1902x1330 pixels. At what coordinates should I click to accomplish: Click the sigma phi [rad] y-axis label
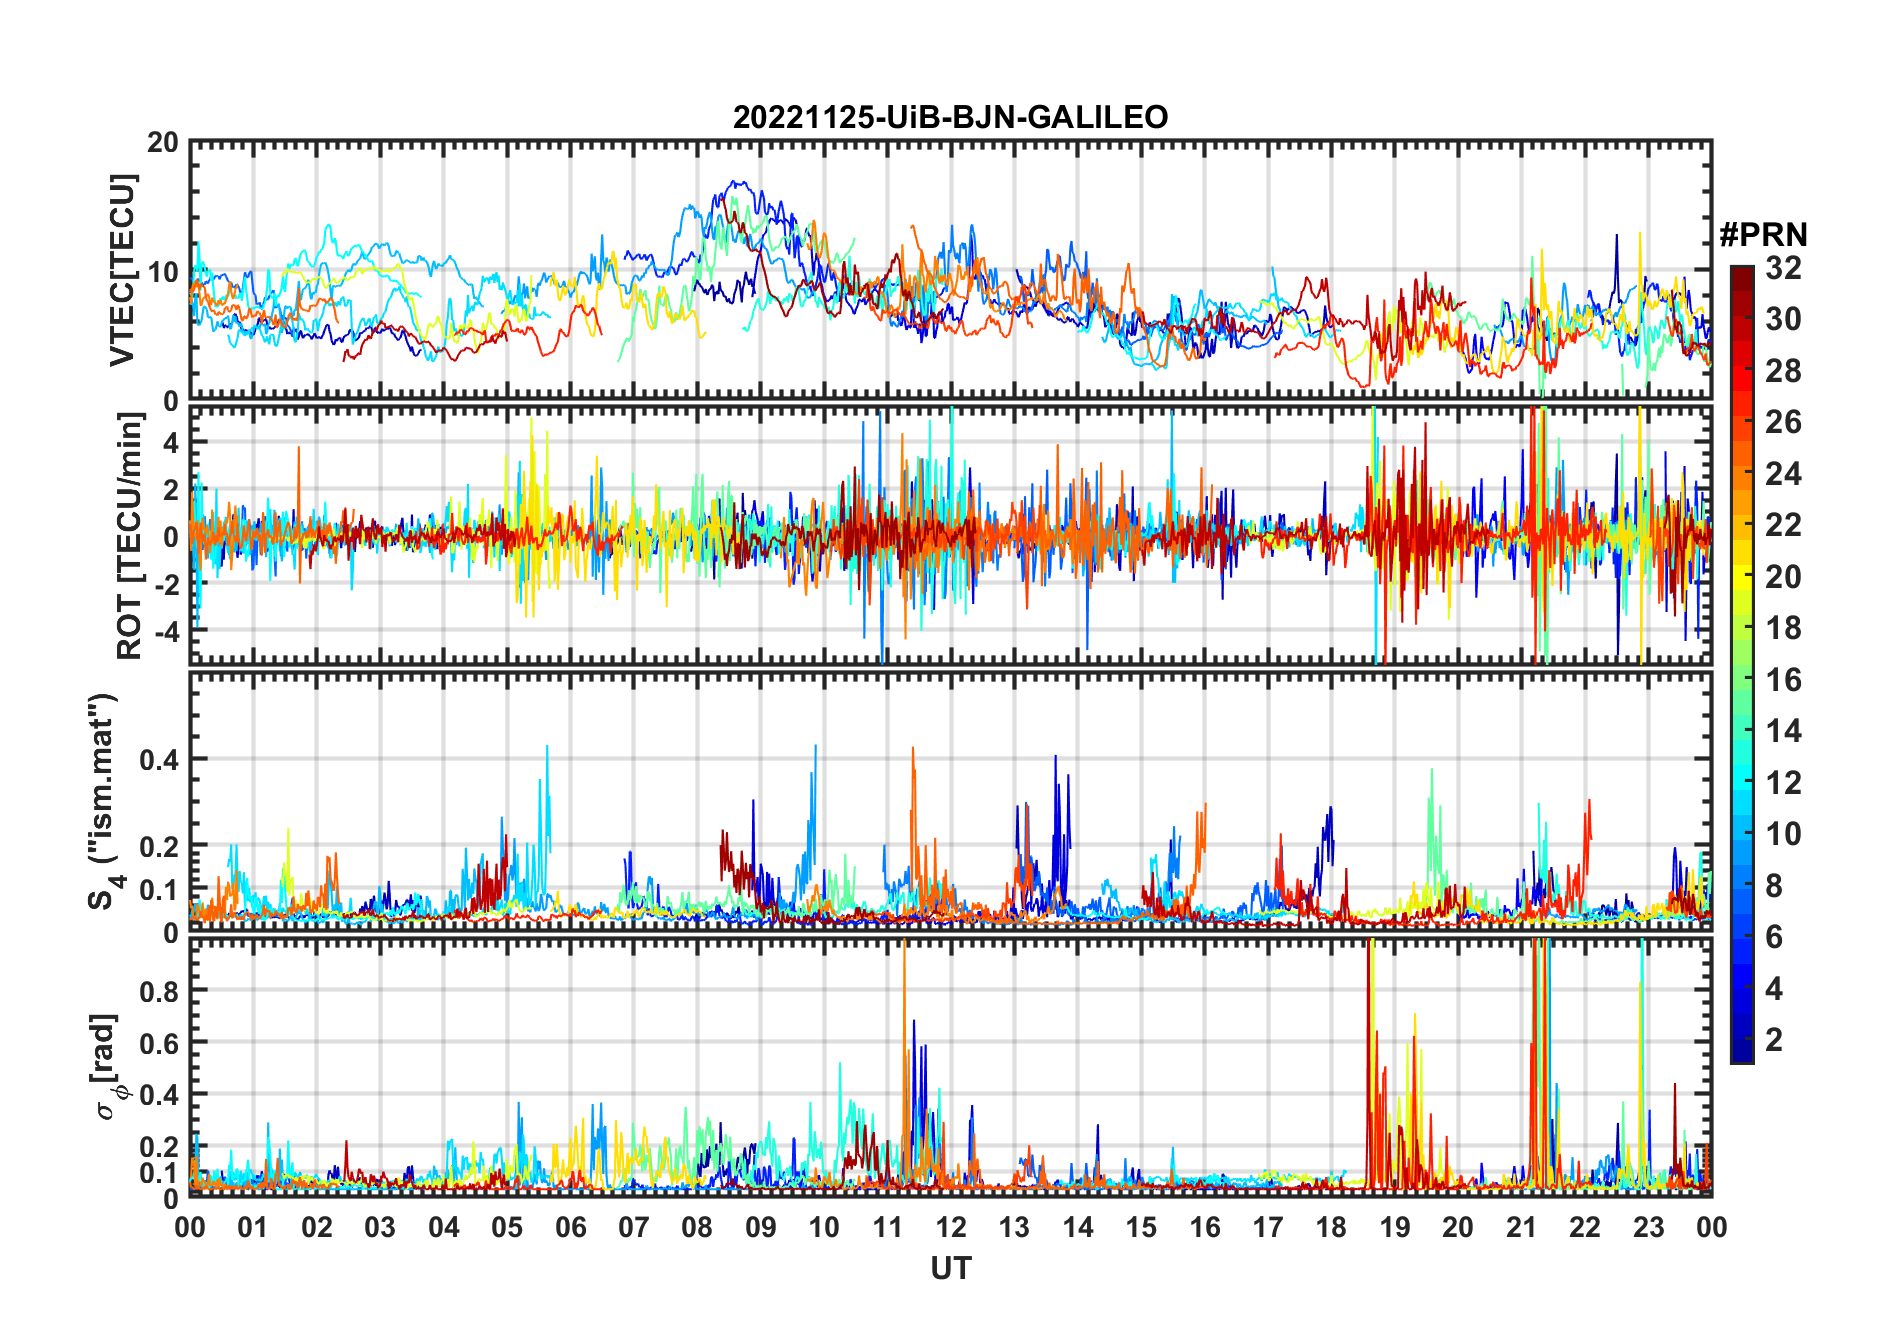tap(106, 1067)
